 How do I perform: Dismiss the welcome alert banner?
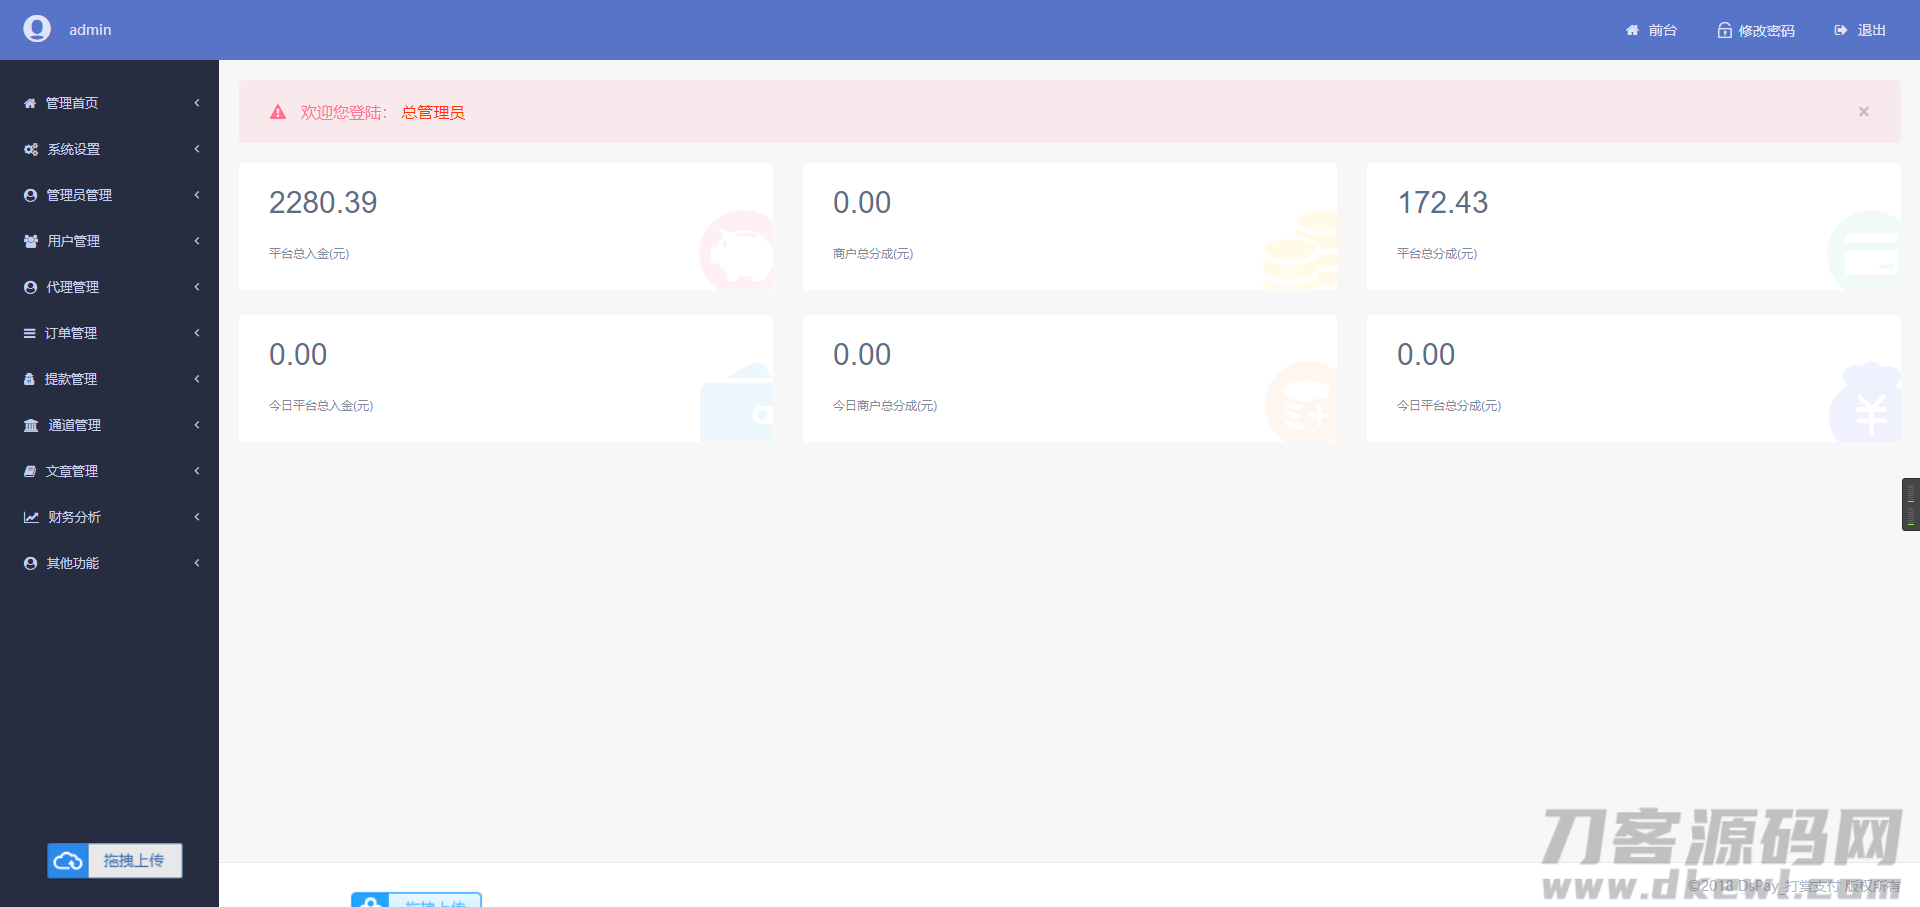tap(1863, 112)
